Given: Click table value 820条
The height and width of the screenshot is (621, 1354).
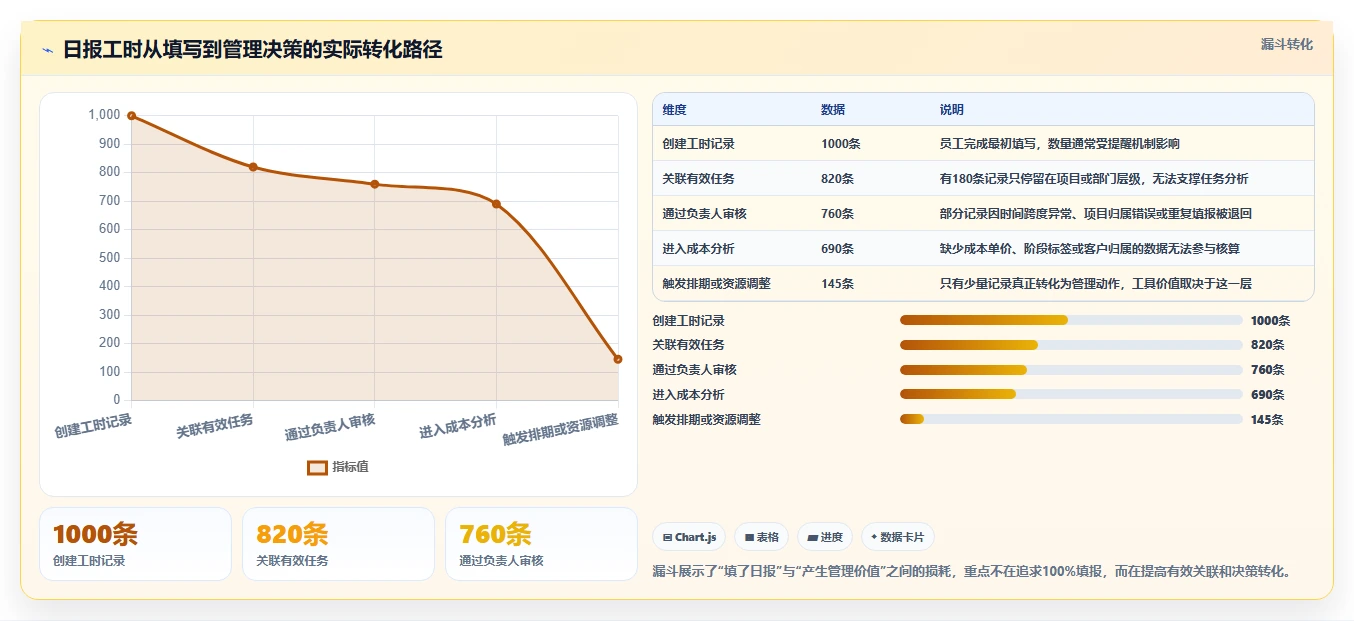Looking at the screenshot, I should coord(837,179).
